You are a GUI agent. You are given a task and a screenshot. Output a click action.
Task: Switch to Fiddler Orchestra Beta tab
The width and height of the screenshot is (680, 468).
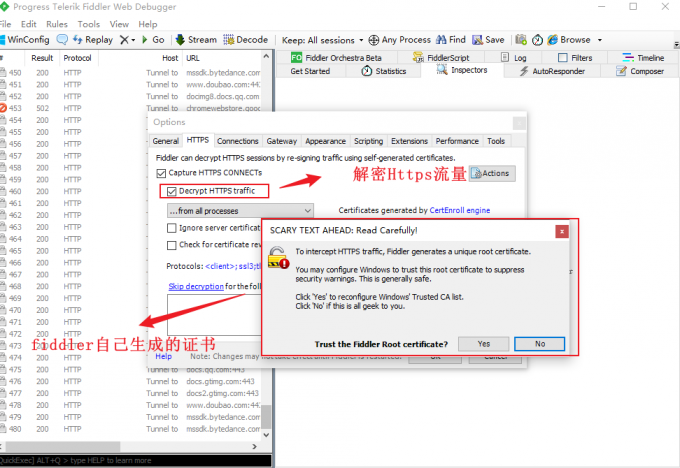click(337, 58)
